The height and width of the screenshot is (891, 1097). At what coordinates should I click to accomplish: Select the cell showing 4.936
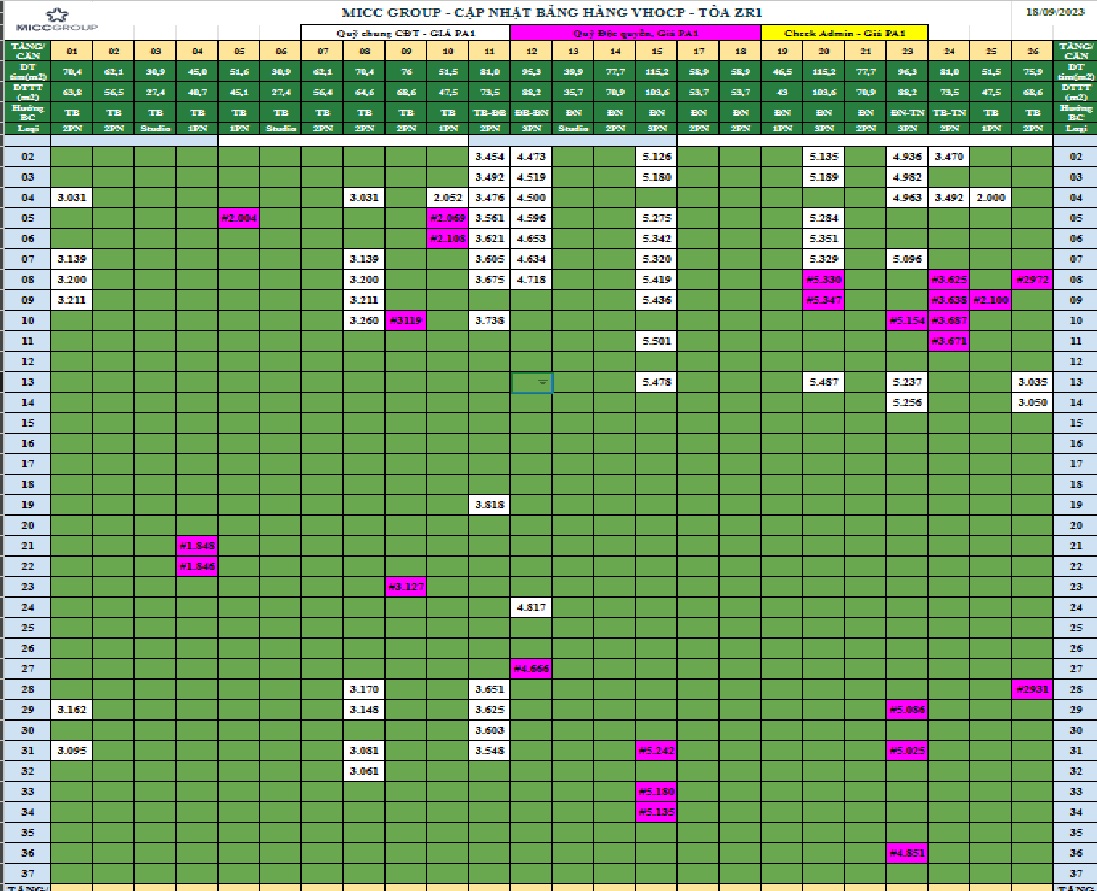pyautogui.click(x=907, y=157)
